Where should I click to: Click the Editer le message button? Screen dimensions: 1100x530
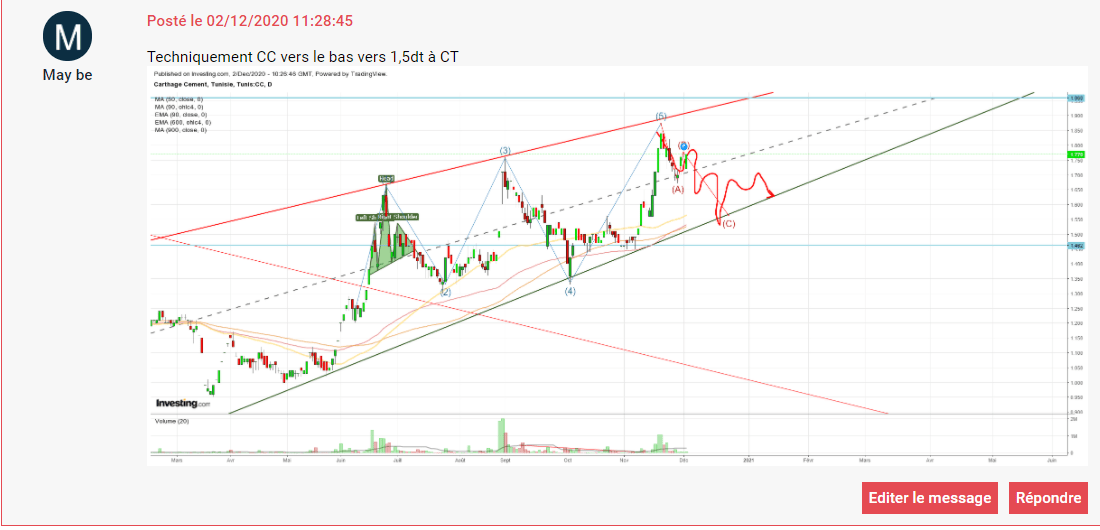tap(930, 498)
